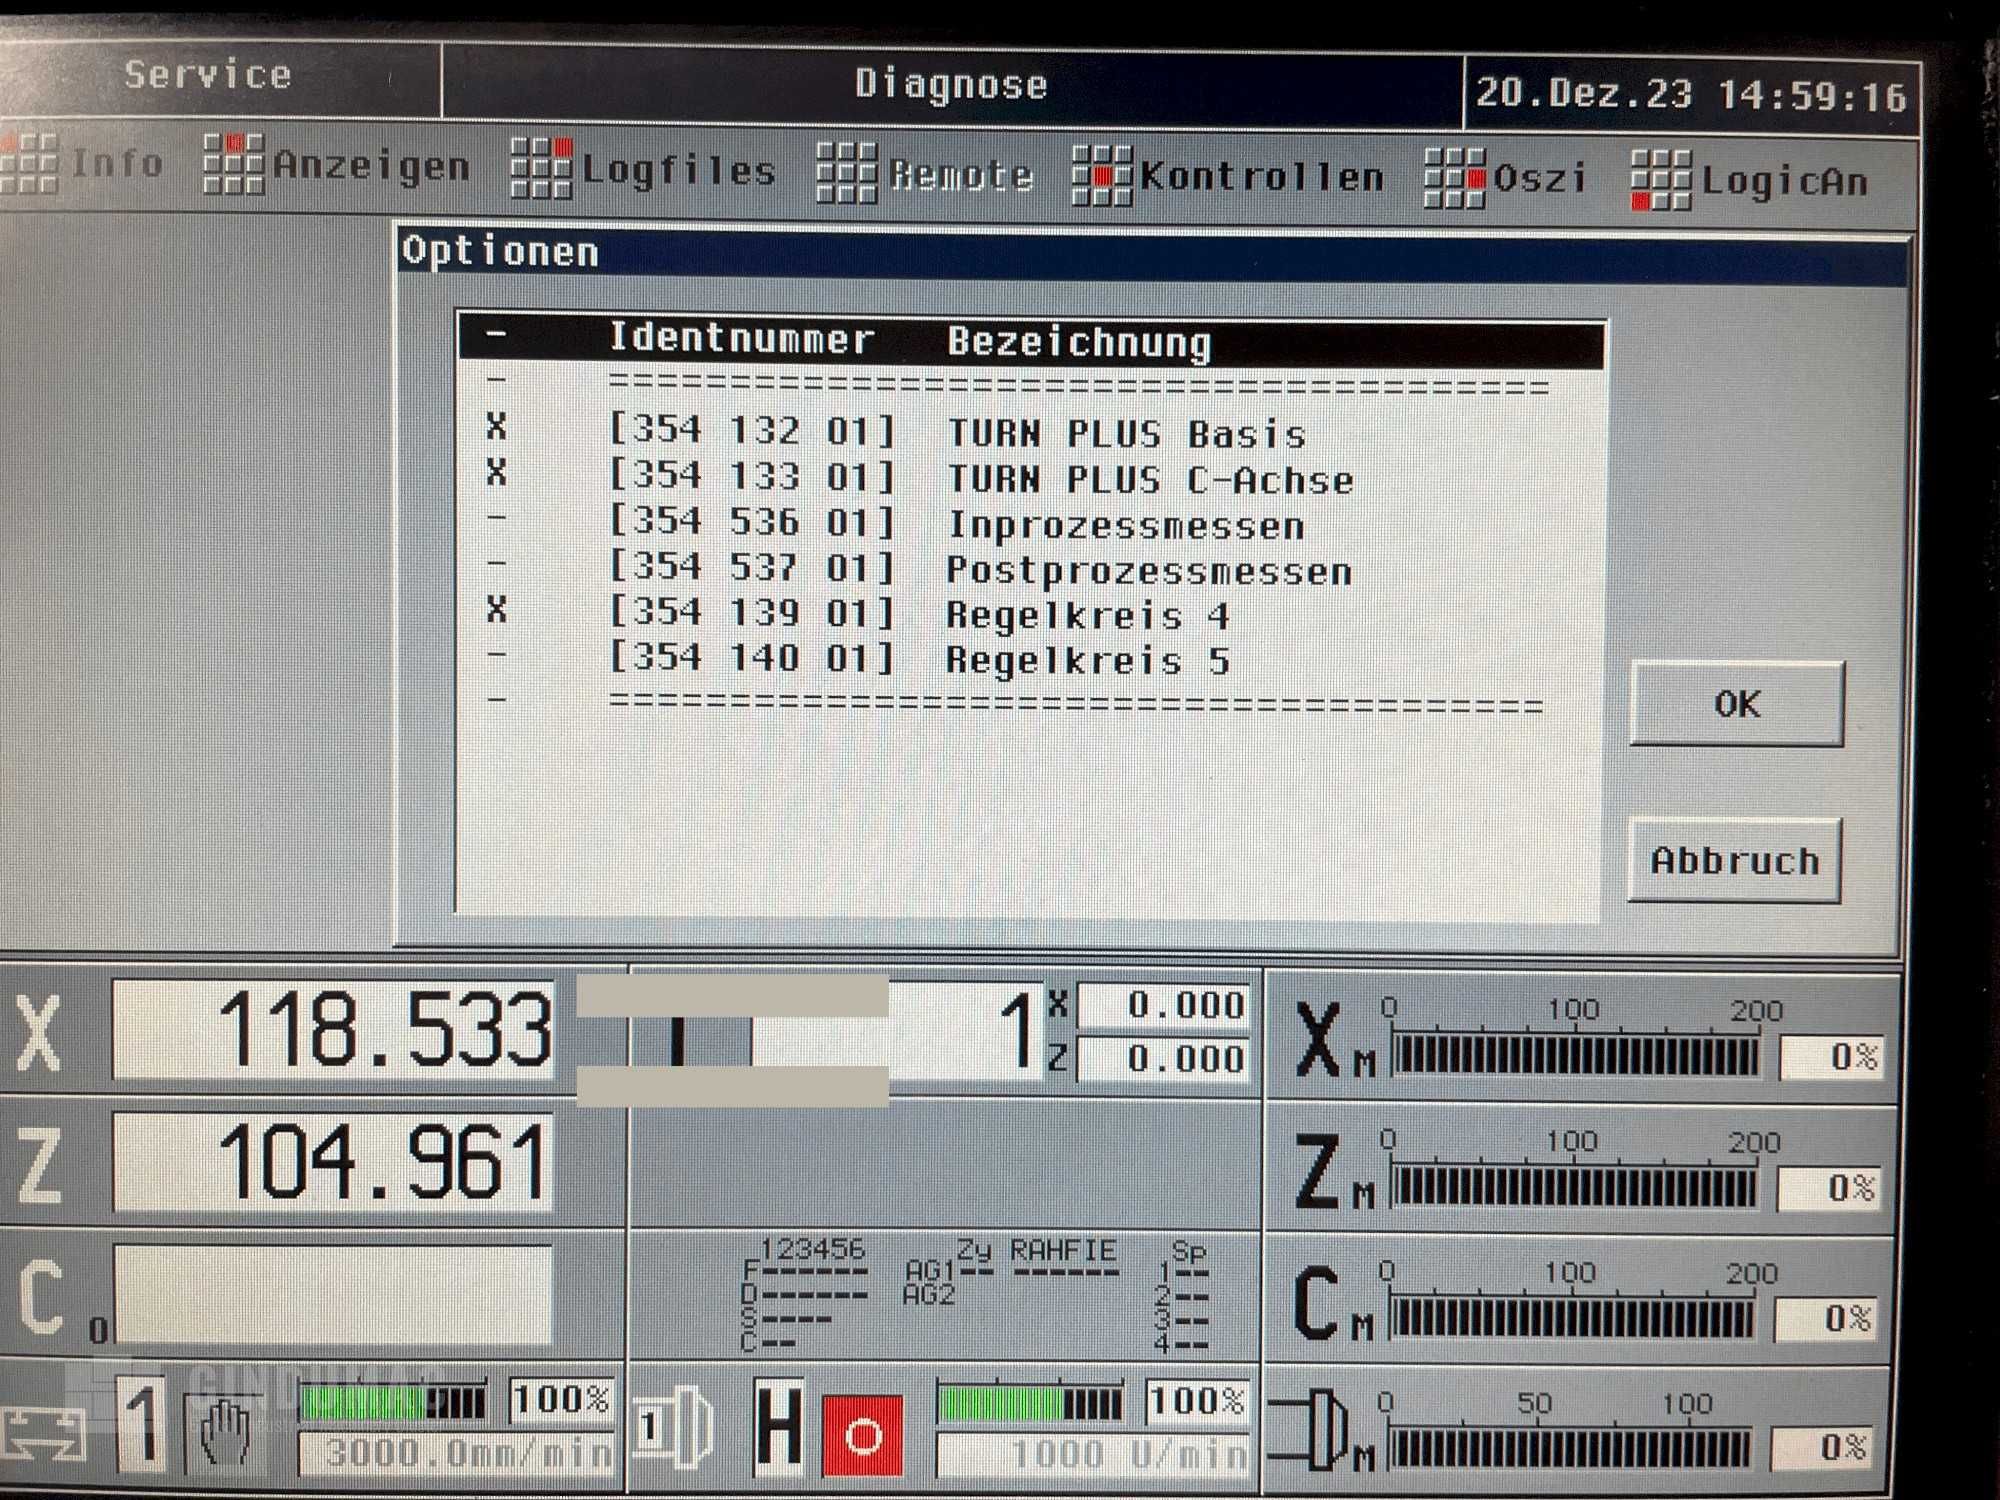Select ident number [354 537 01]

(x=752, y=568)
